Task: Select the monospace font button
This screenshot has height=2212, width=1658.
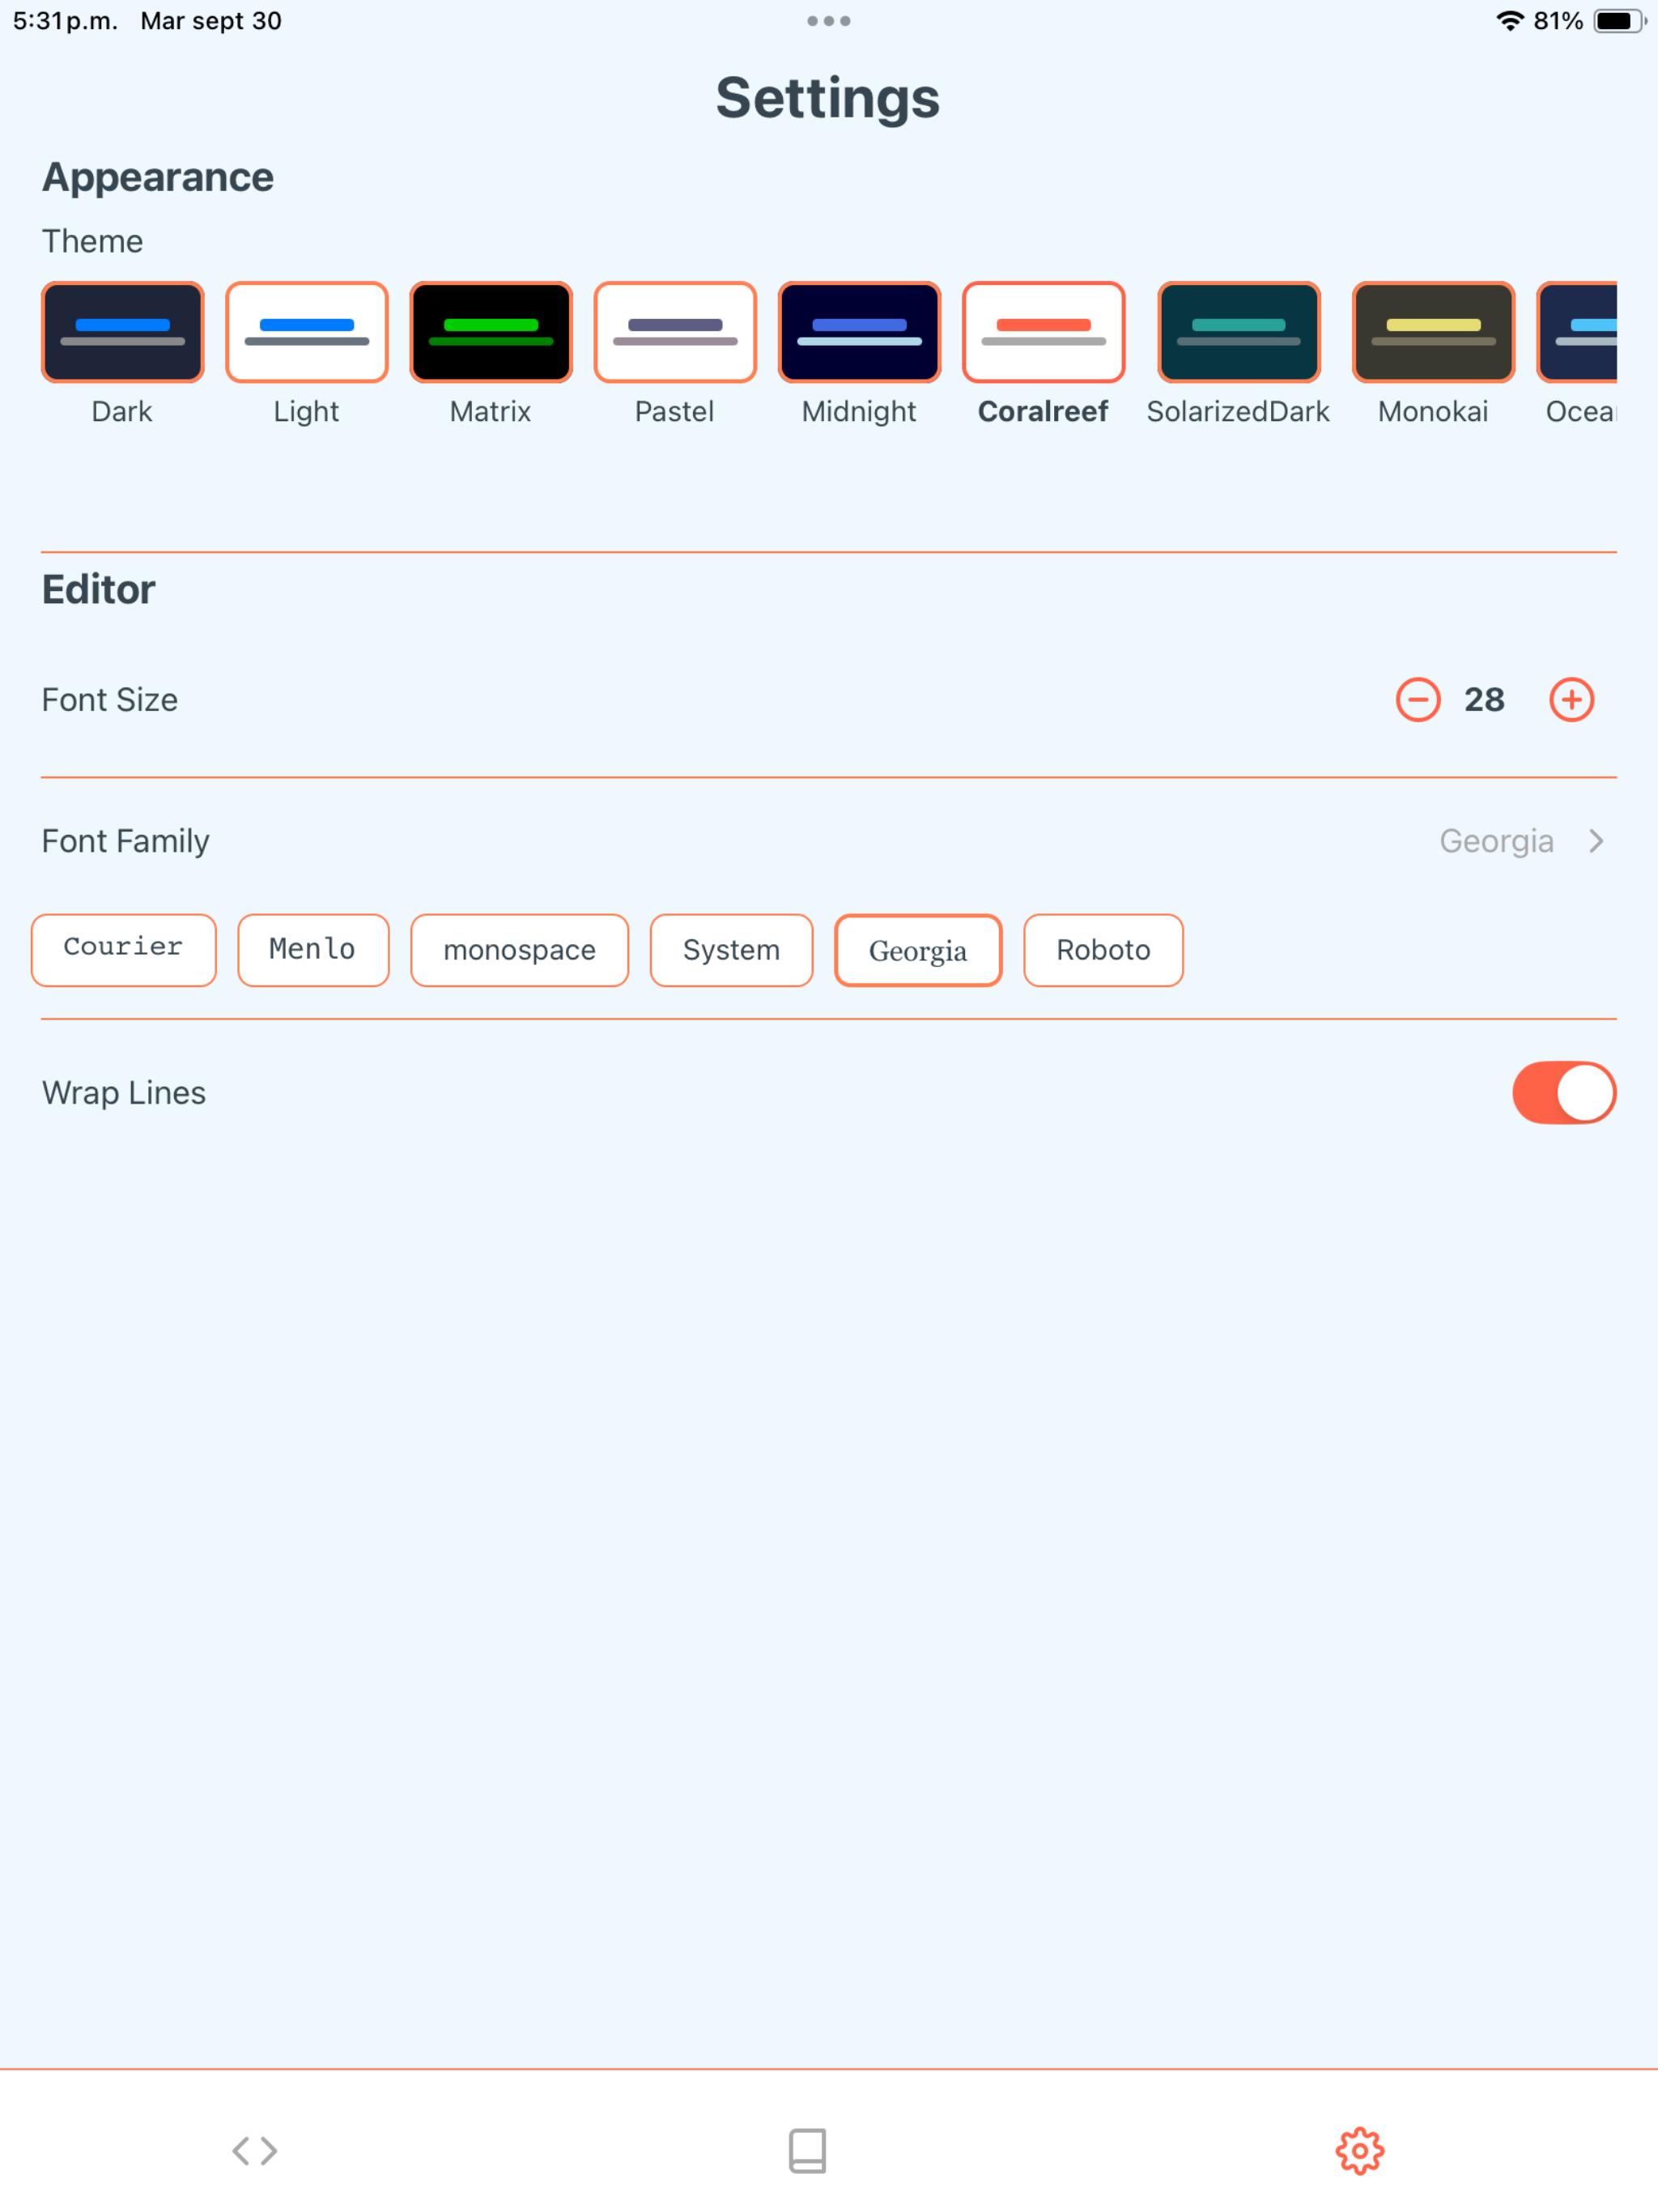Action: (x=519, y=949)
